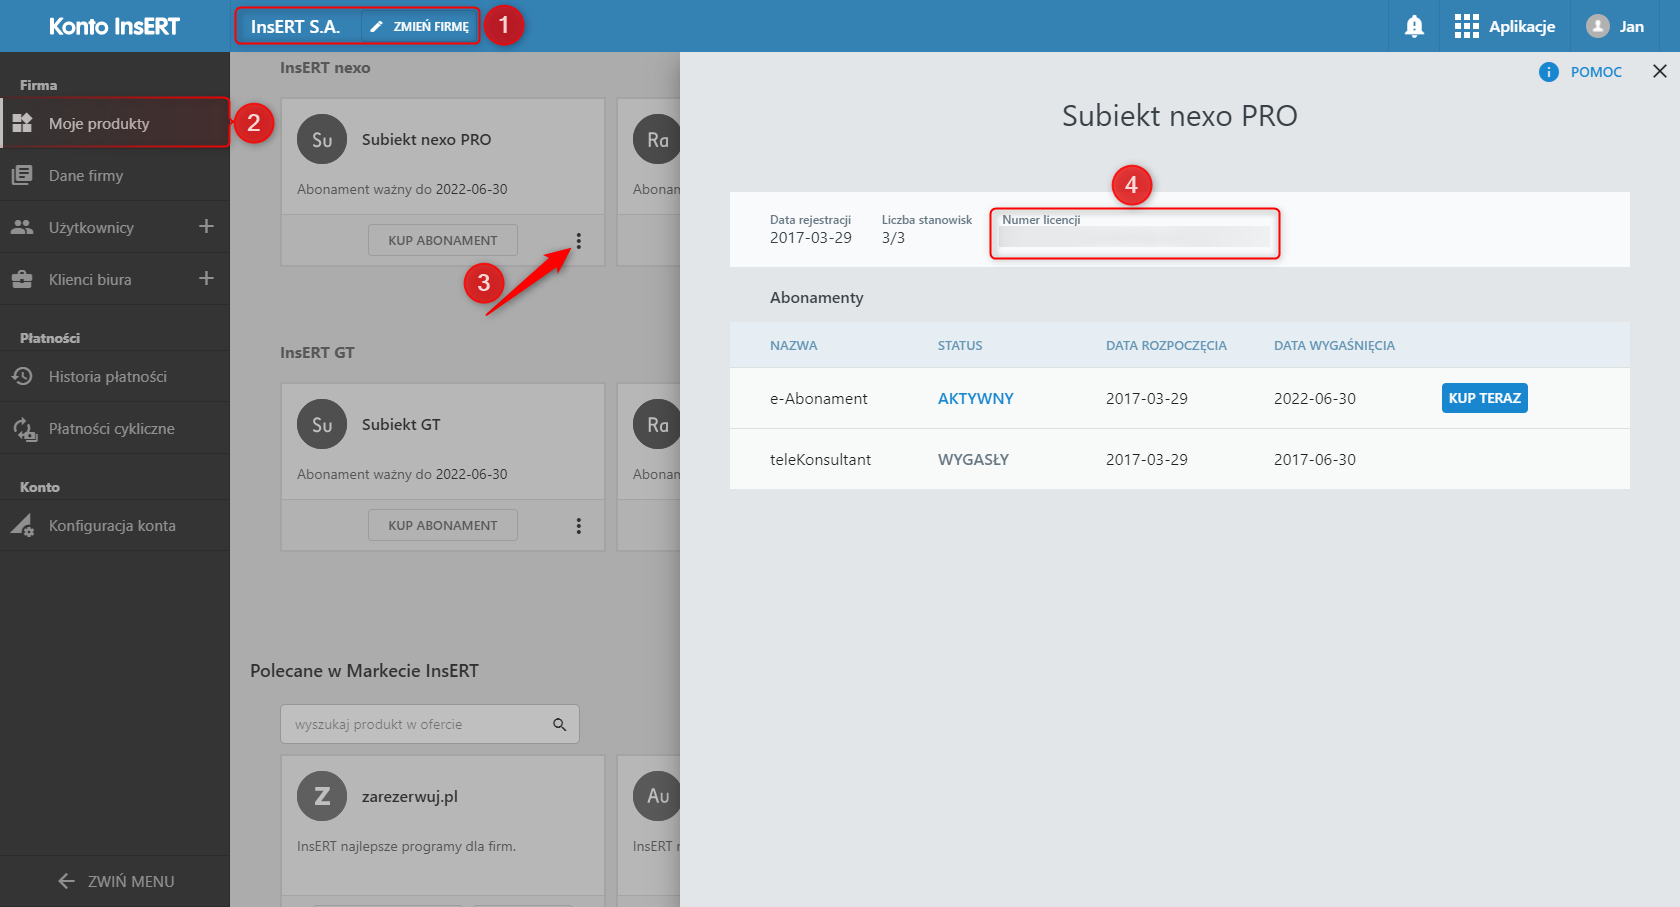Click the WYGASŁY status of teleKonsultant
Viewport: 1680px width, 907px height.
[973, 459]
